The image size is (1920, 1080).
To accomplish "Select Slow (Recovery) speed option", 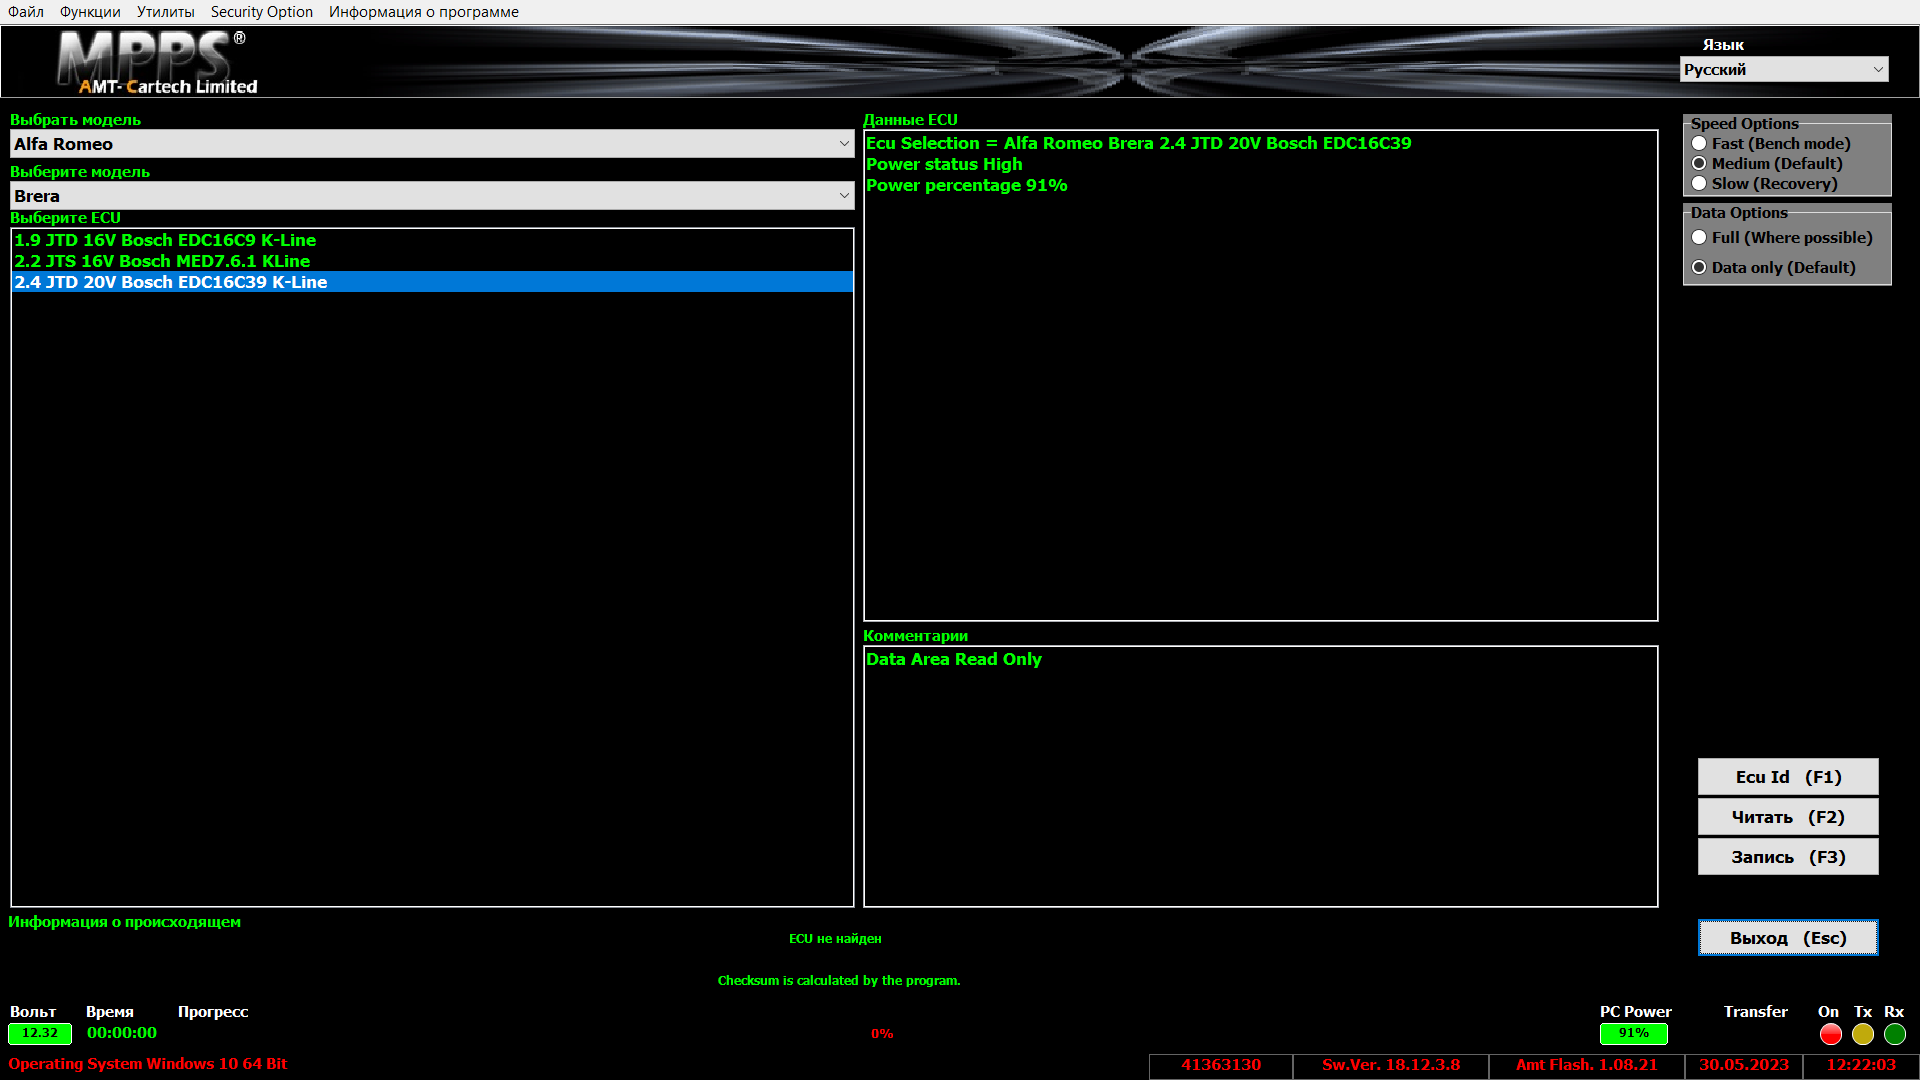I will (x=1699, y=184).
